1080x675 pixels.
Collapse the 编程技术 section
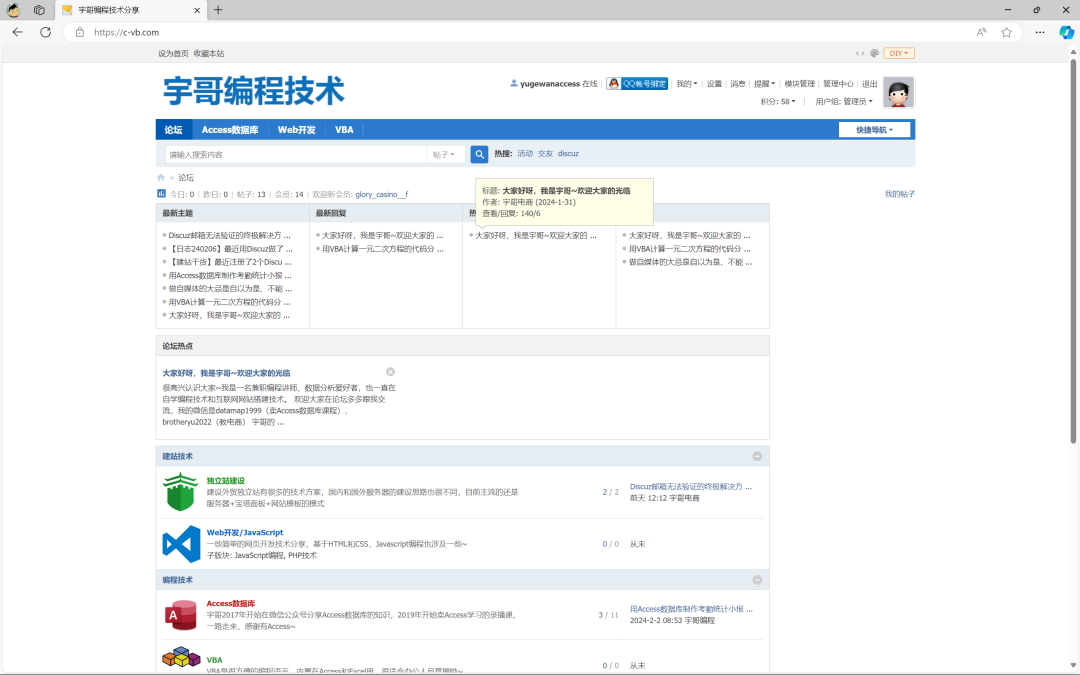(757, 580)
